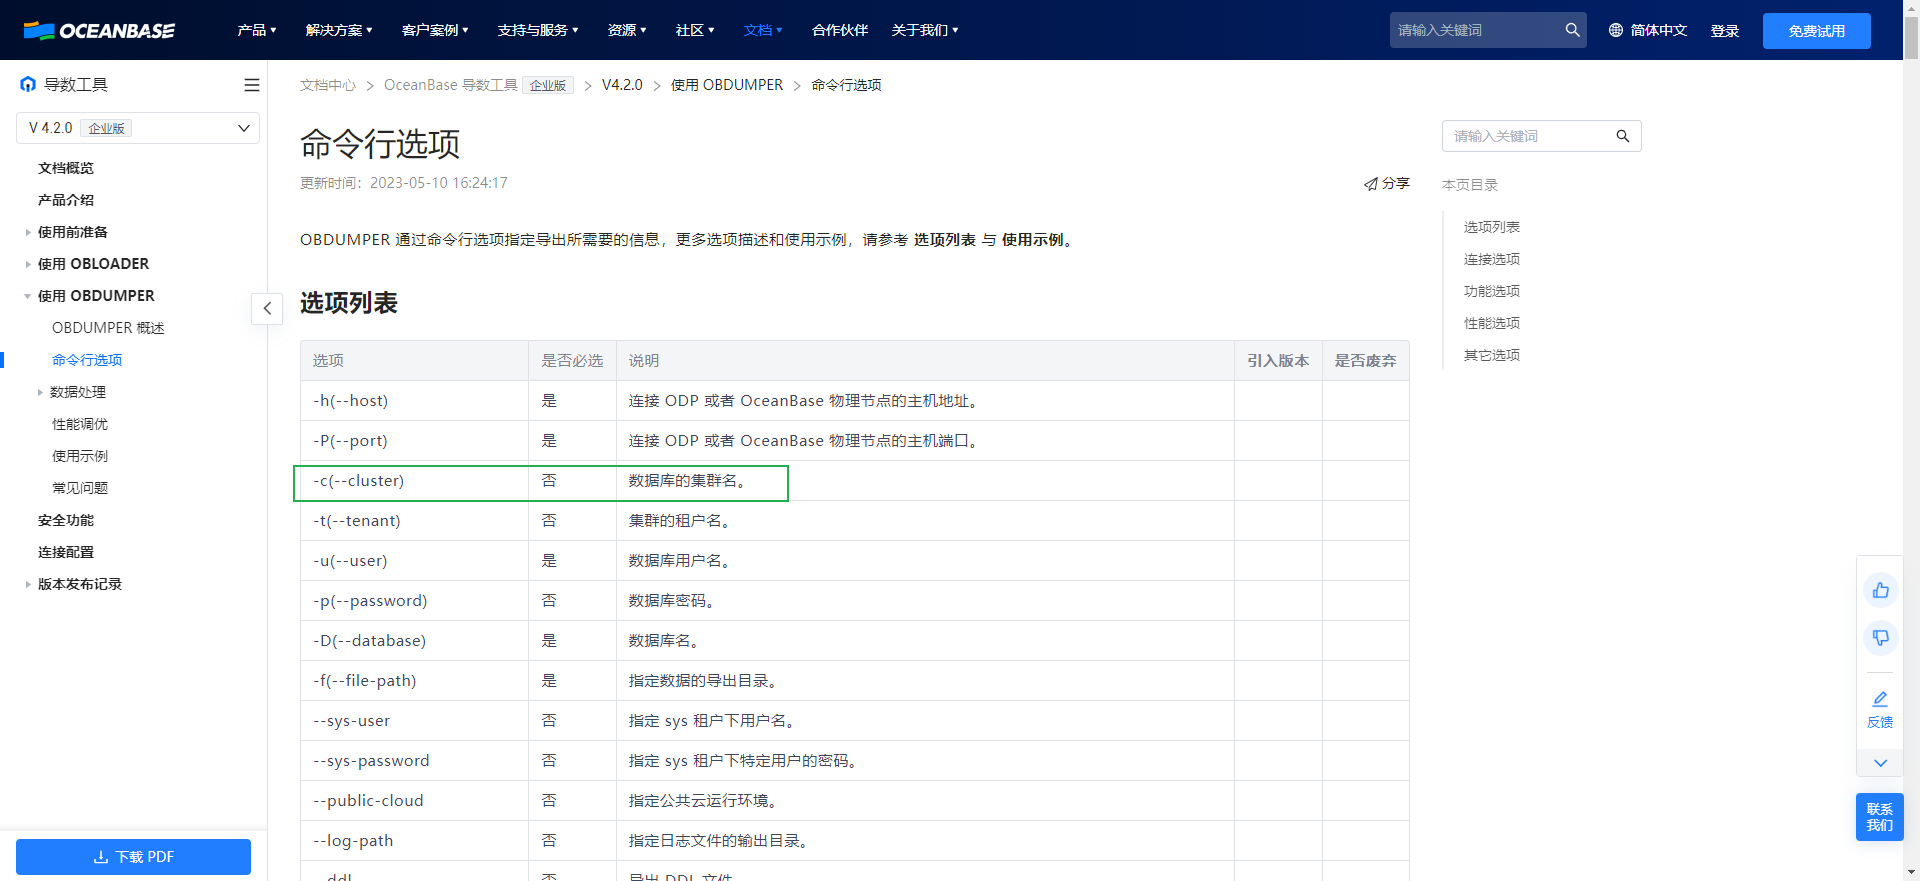Click the 选项列表 link in the intro paragraph
Image resolution: width=1920 pixels, height=881 pixels.
(x=945, y=240)
